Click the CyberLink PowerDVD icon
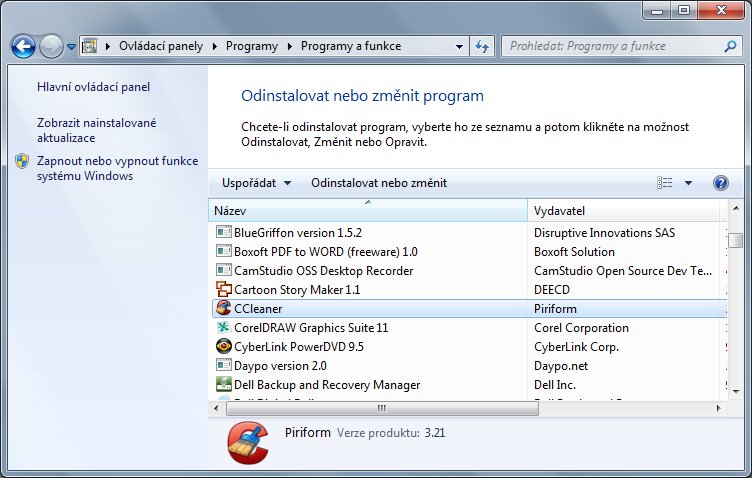 tap(223, 346)
